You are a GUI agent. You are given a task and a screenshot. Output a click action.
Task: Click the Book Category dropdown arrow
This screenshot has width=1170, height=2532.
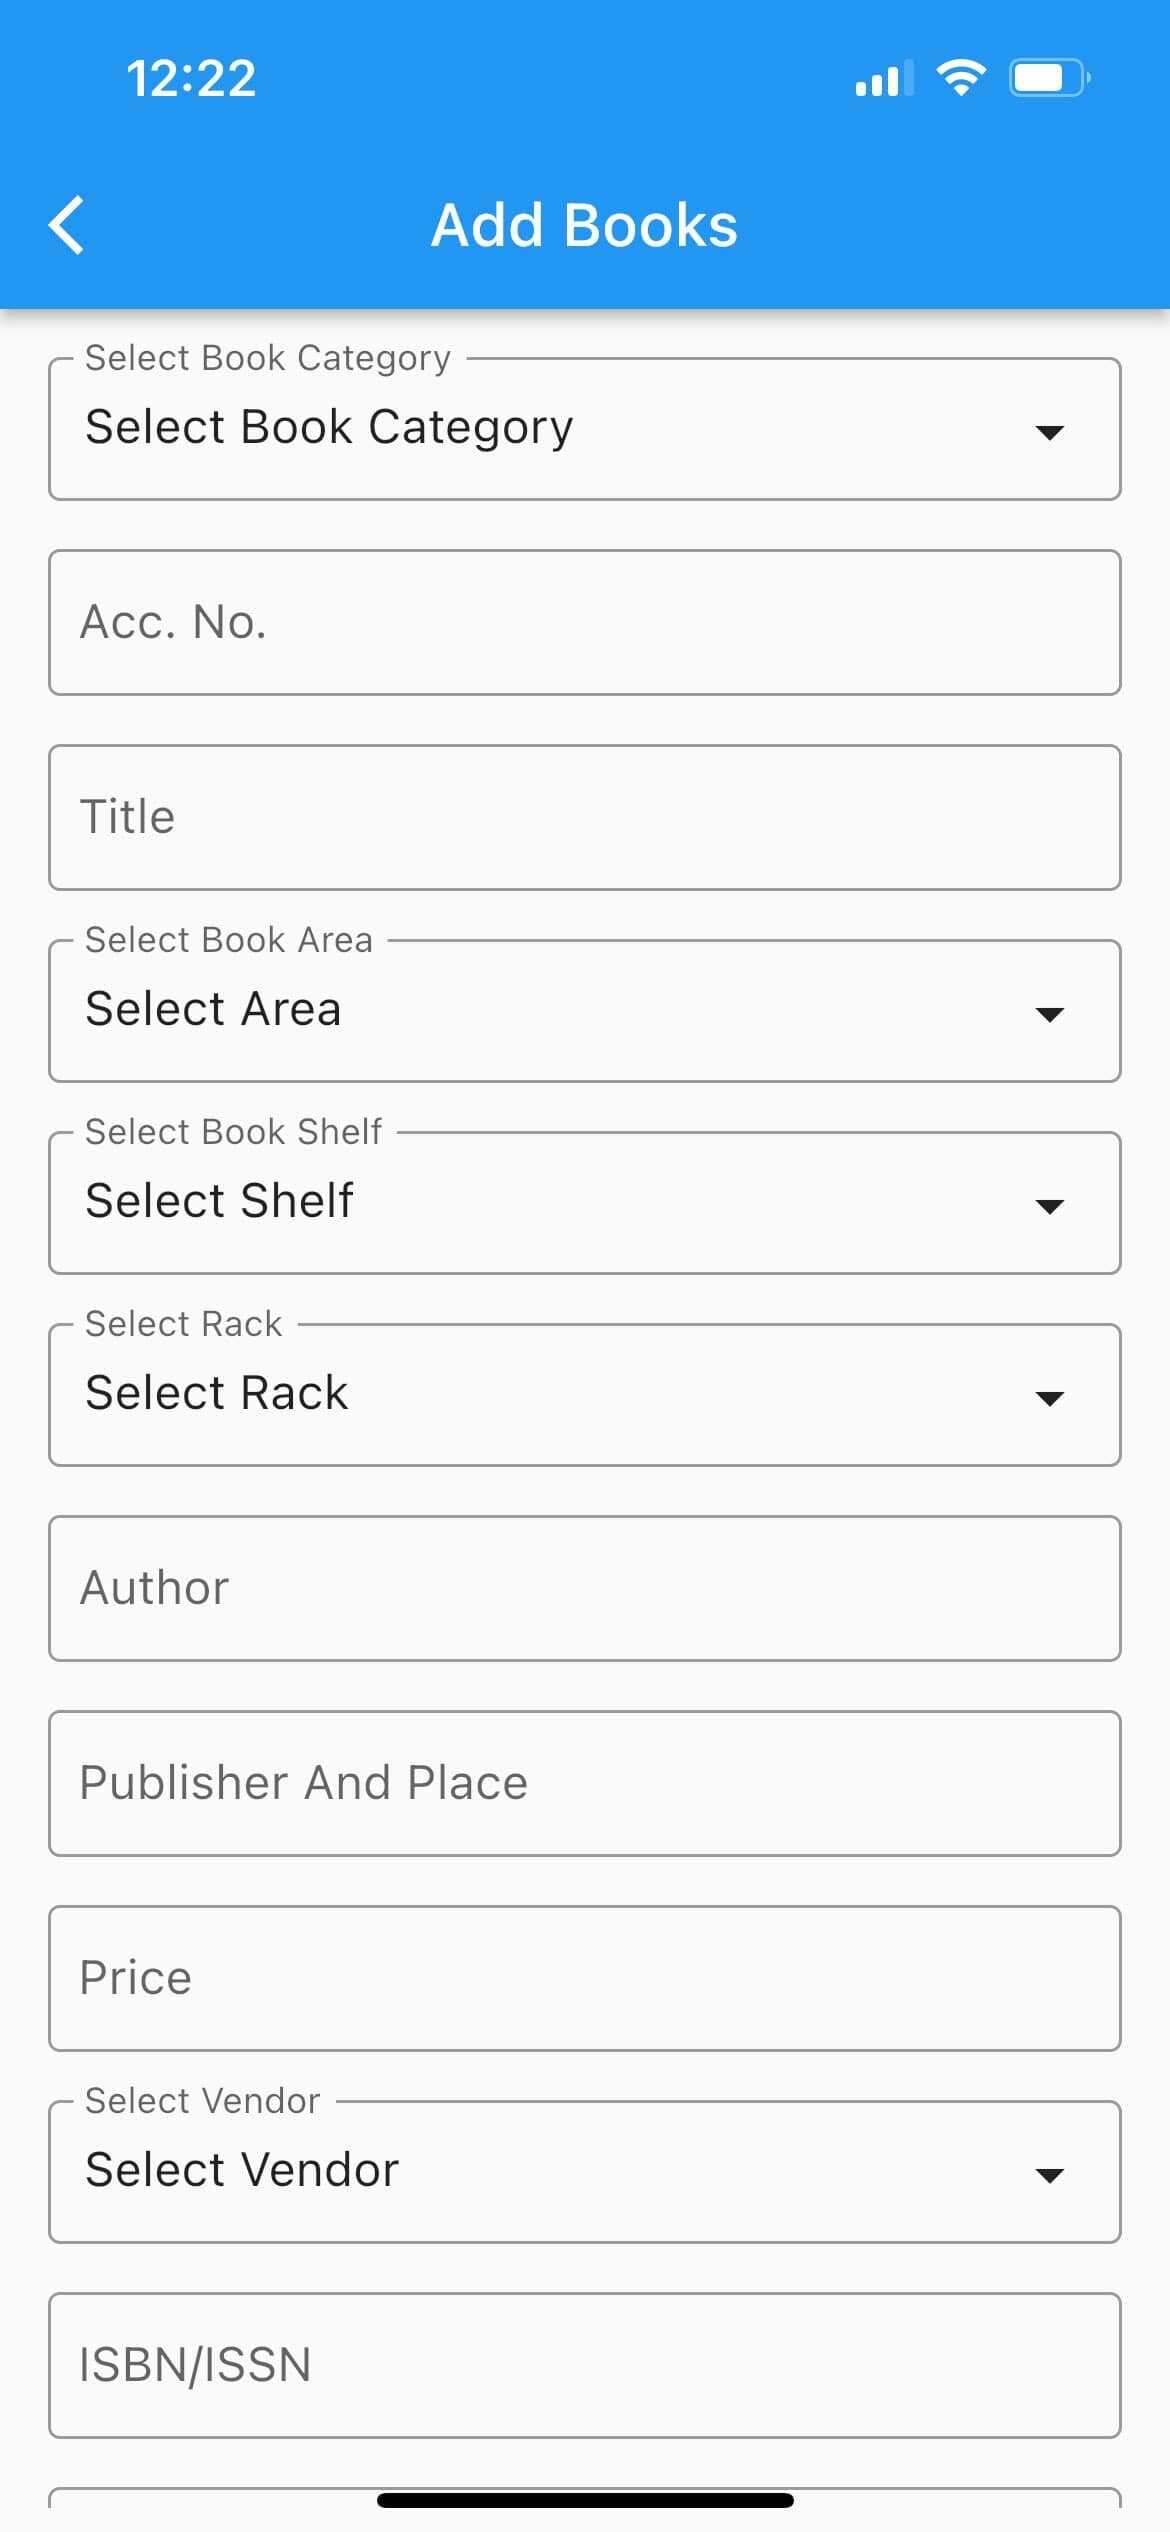pyautogui.click(x=1049, y=432)
